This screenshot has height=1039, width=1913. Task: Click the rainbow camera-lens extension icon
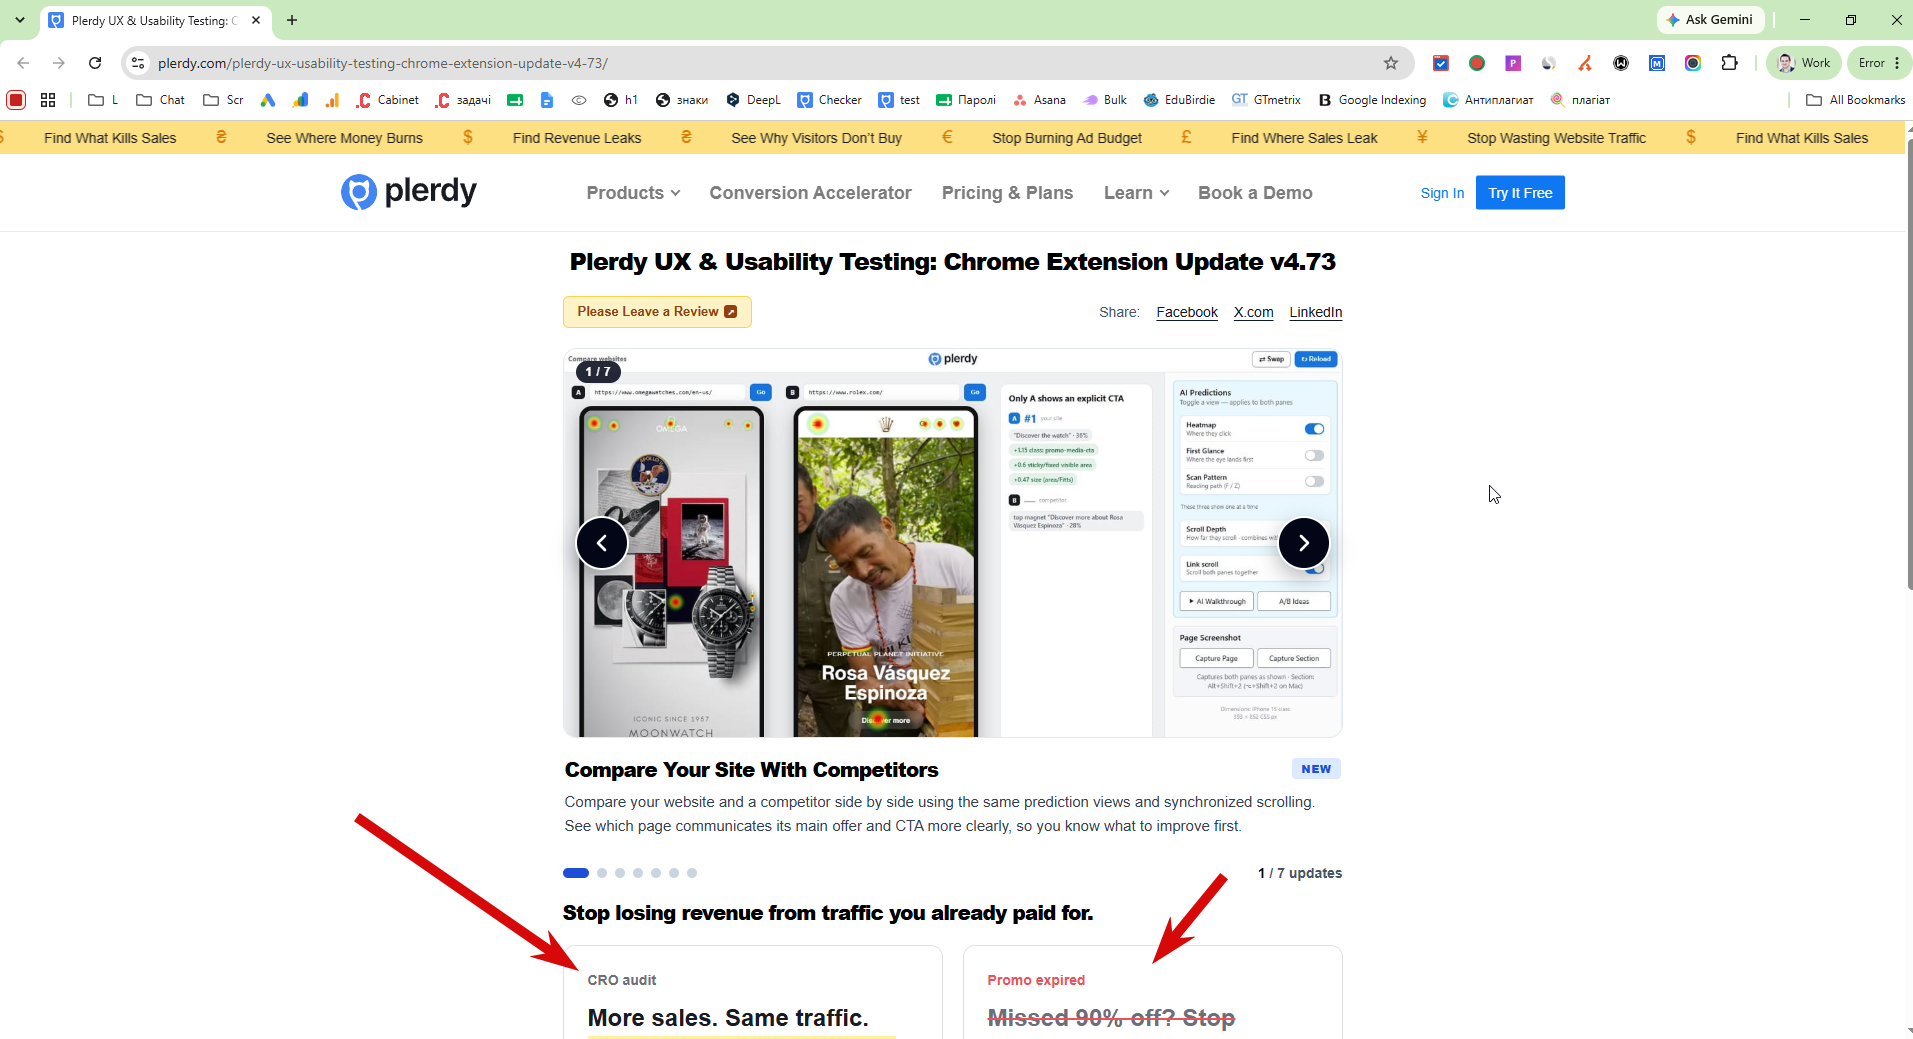[1693, 63]
